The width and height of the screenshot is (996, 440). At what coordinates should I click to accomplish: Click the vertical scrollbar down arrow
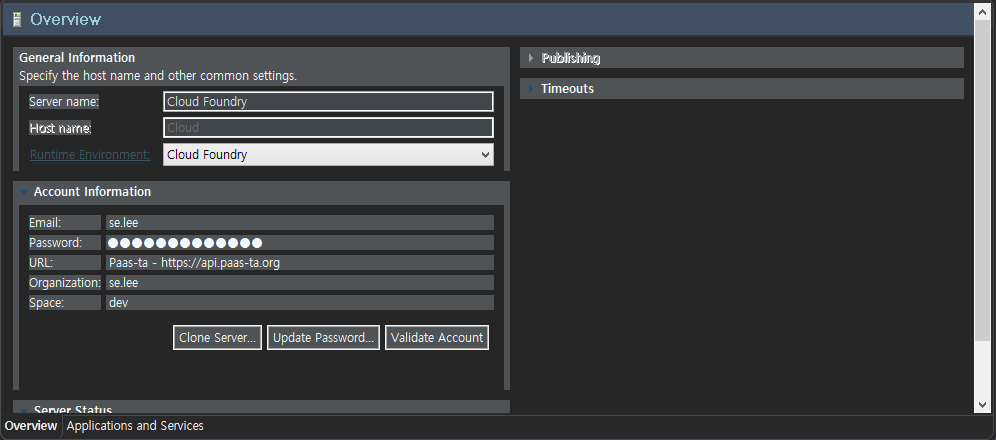(x=982, y=404)
